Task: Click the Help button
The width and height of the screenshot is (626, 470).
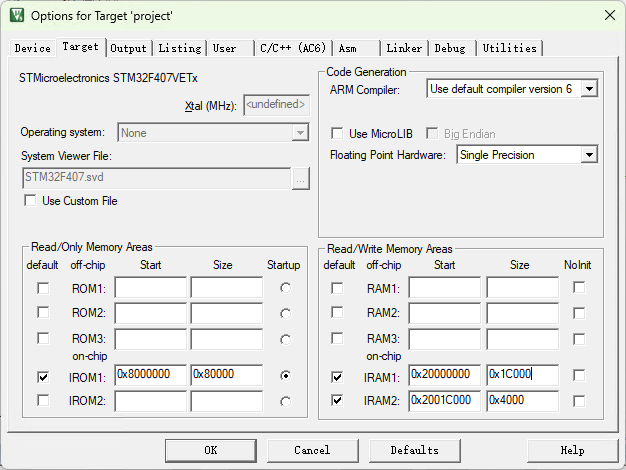Action: 572,450
